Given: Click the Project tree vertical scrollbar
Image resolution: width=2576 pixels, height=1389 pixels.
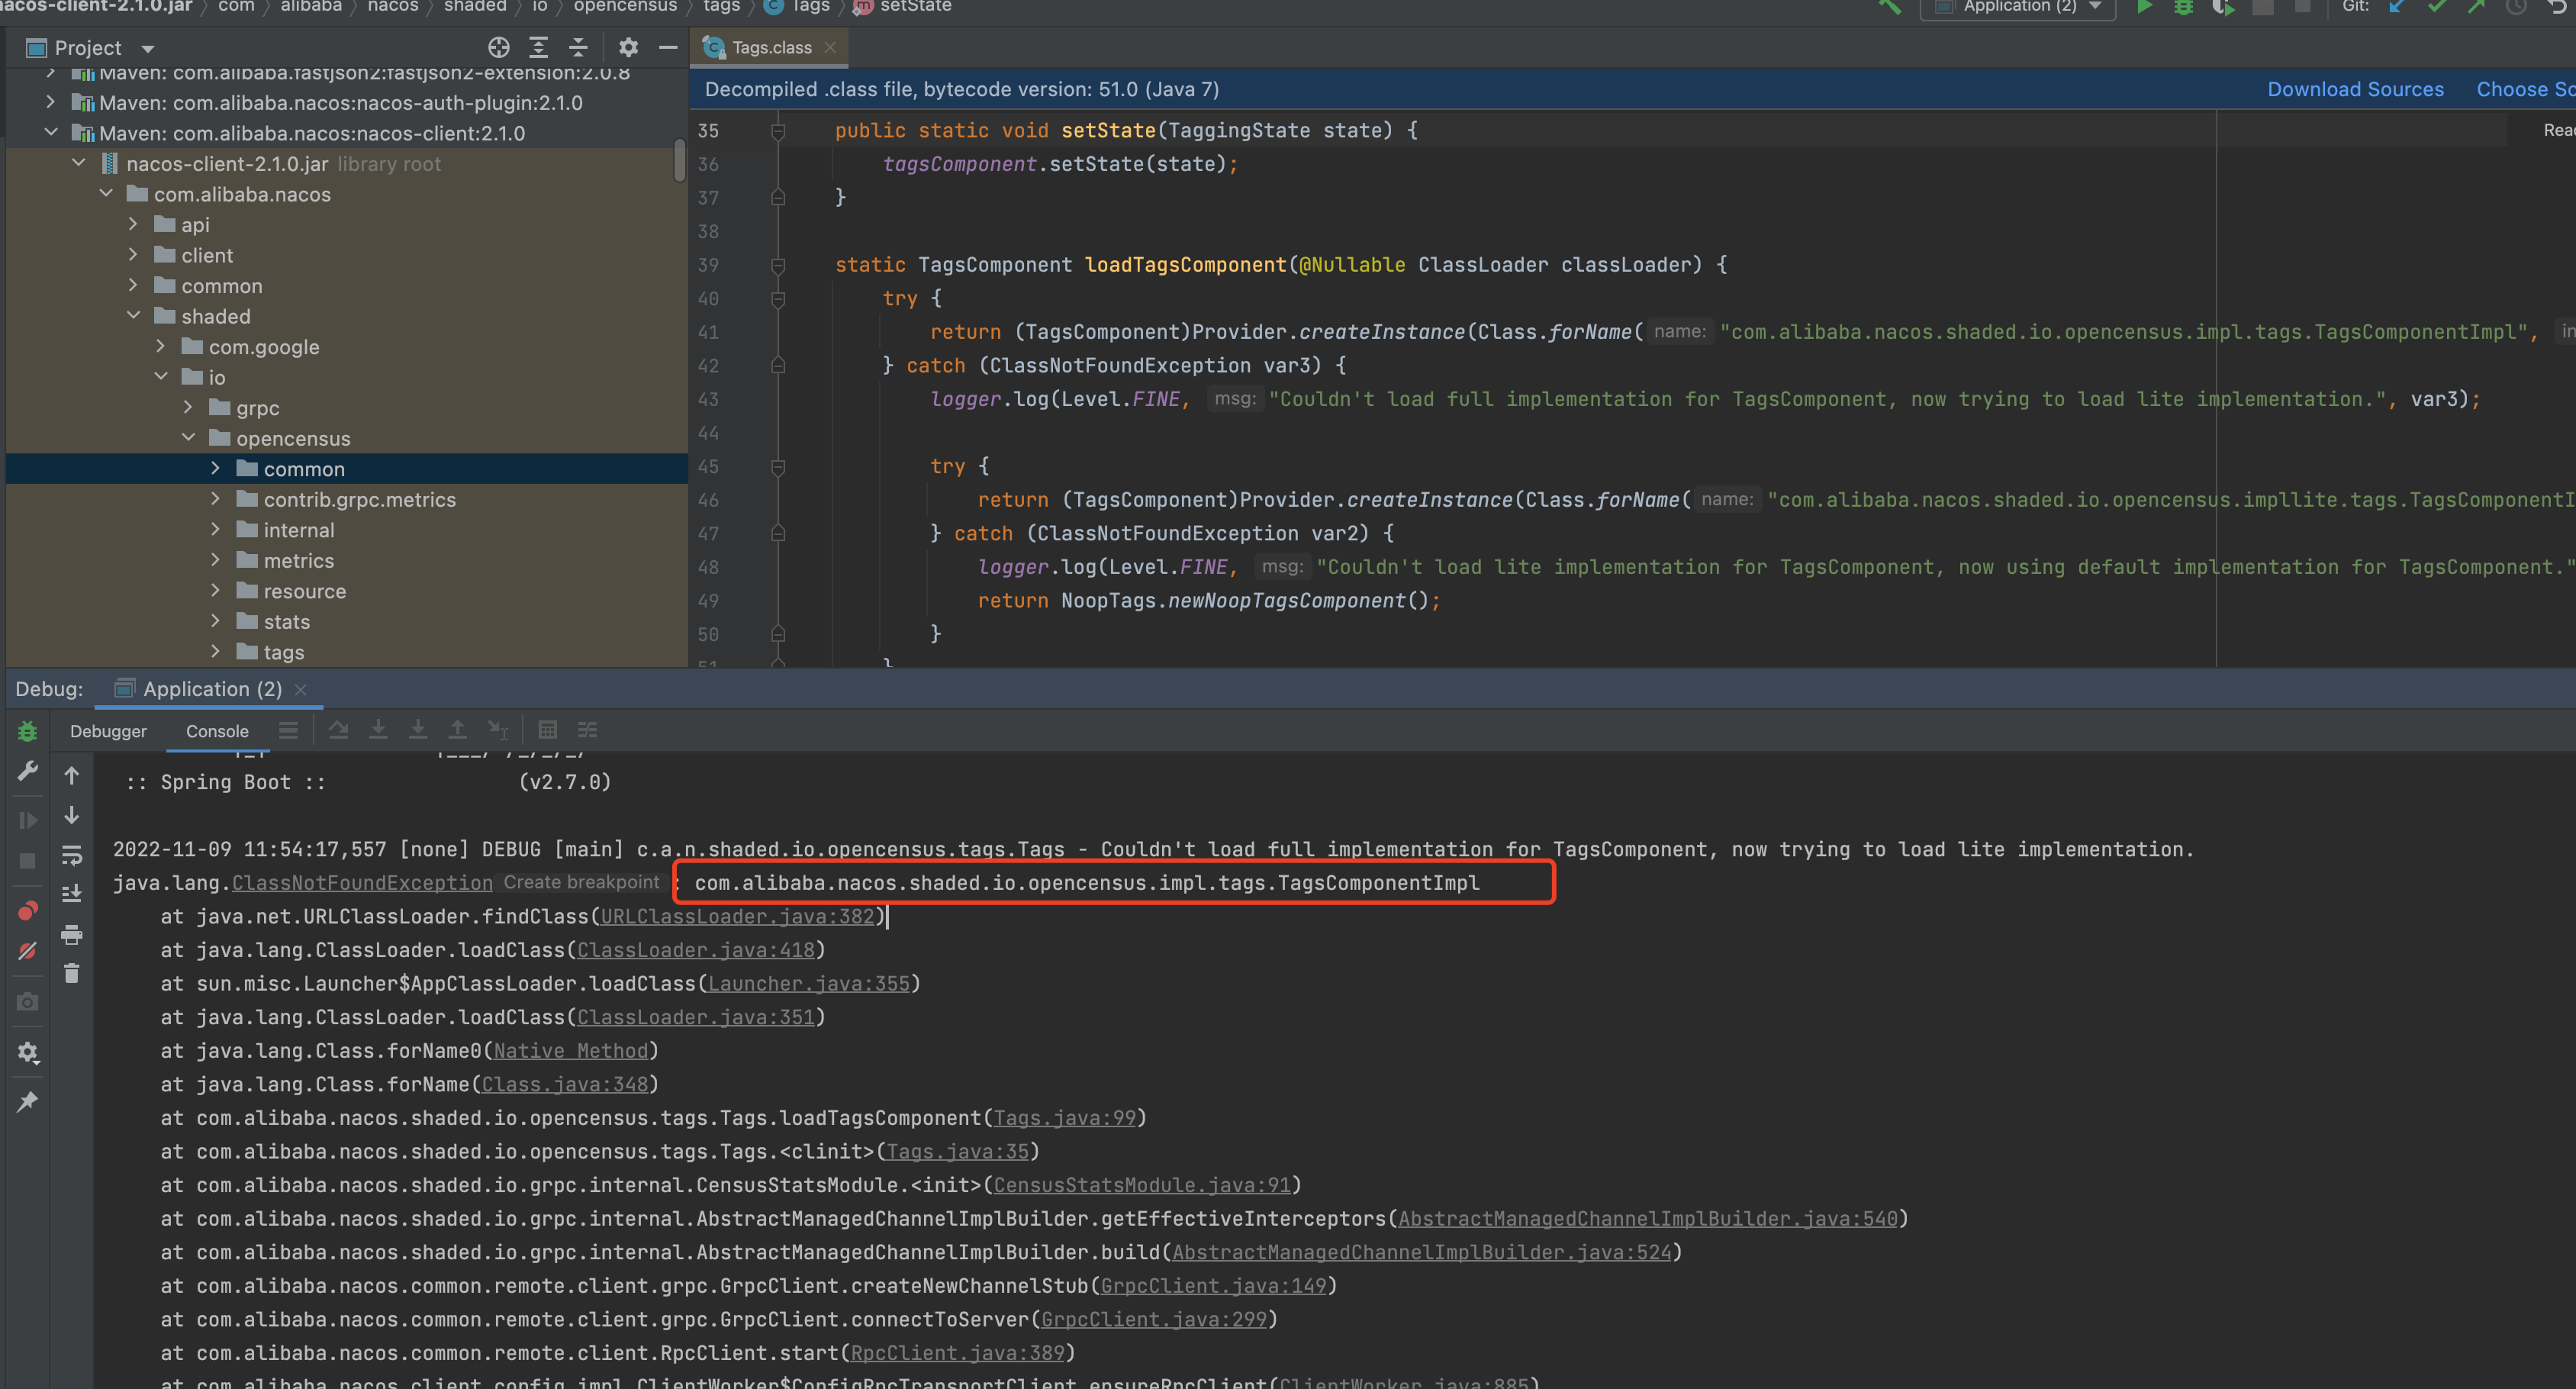Looking at the screenshot, I should 679,160.
